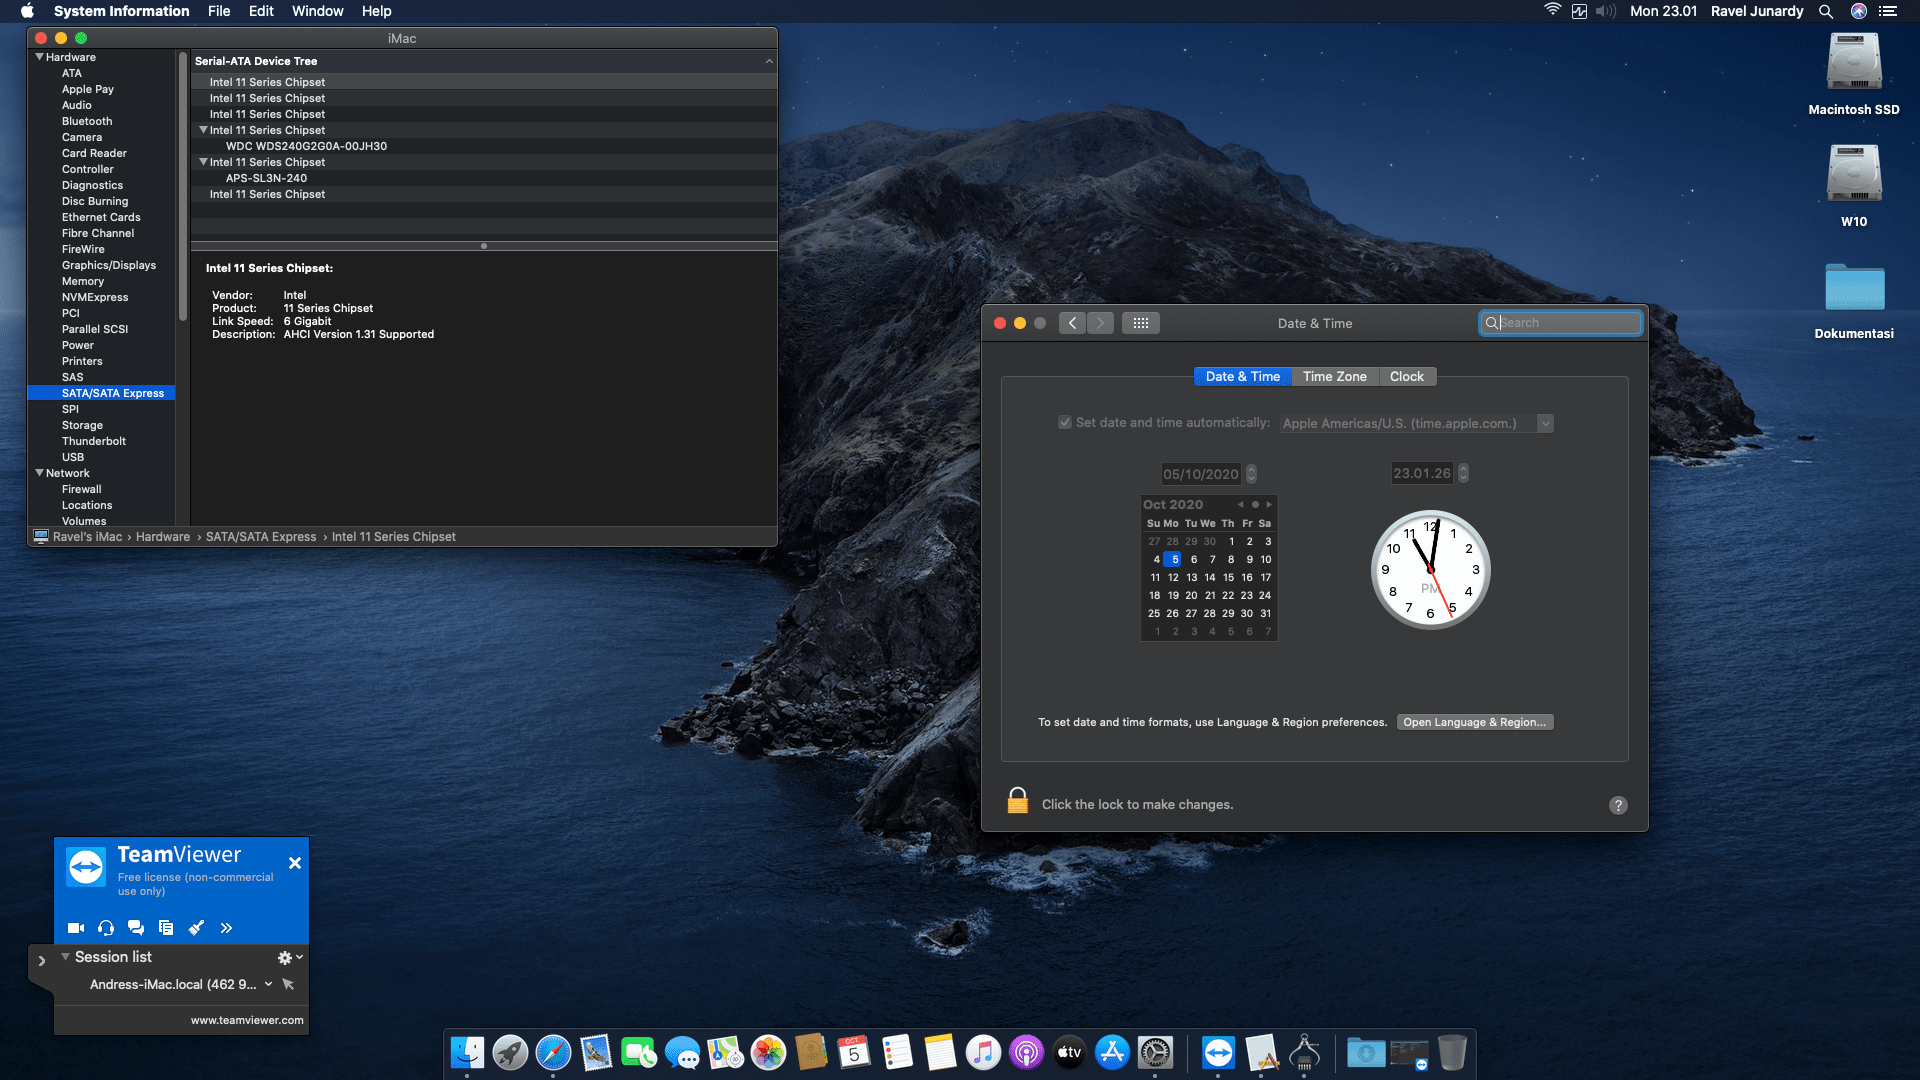Go to previous month in calendar

click(1240, 505)
